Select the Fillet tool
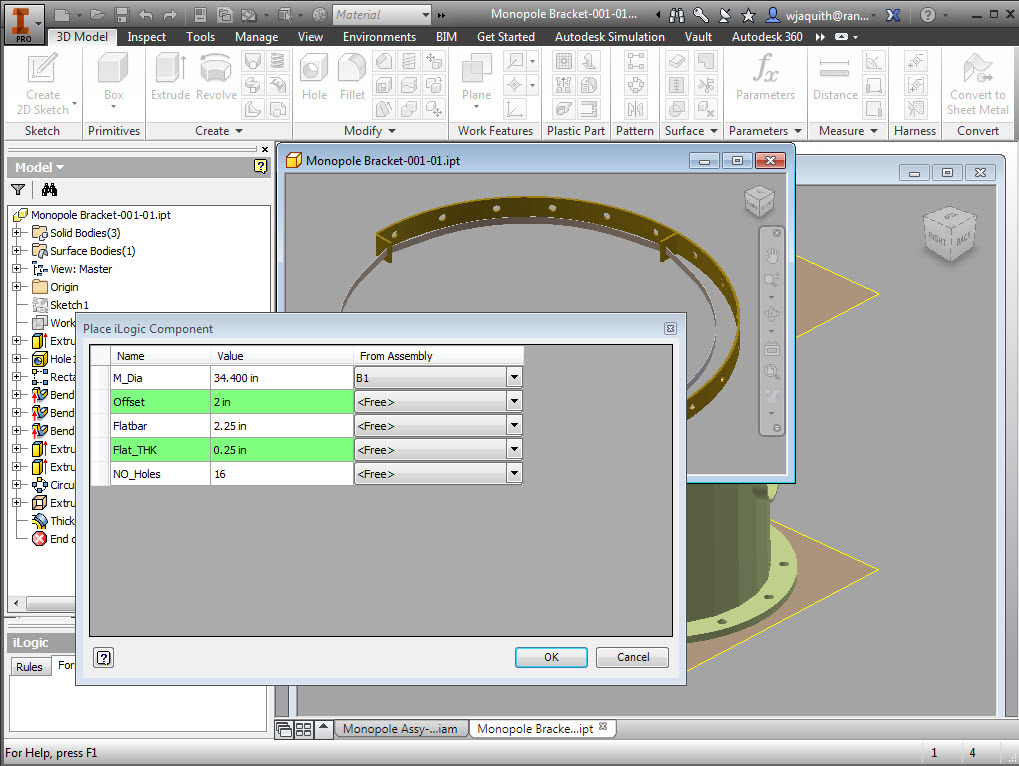Image resolution: width=1019 pixels, height=766 pixels. pyautogui.click(x=352, y=77)
